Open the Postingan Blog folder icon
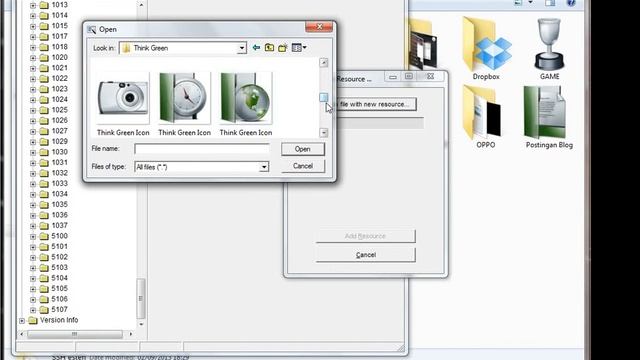The width and height of the screenshot is (640, 360). [x=546, y=112]
